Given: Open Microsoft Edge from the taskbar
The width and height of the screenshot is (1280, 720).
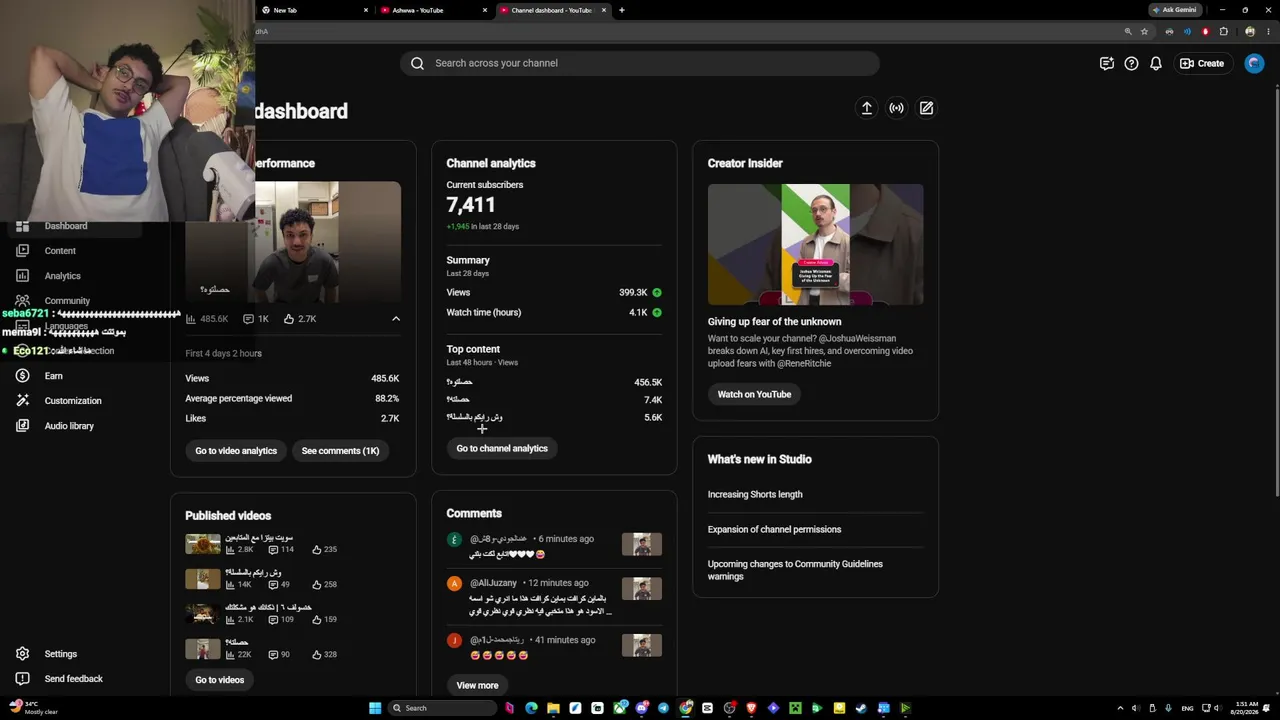Looking at the screenshot, I should pos(531,708).
